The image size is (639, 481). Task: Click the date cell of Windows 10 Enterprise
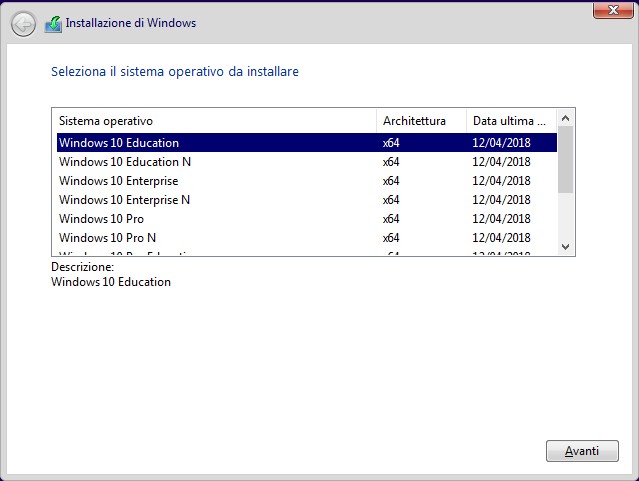click(x=501, y=181)
